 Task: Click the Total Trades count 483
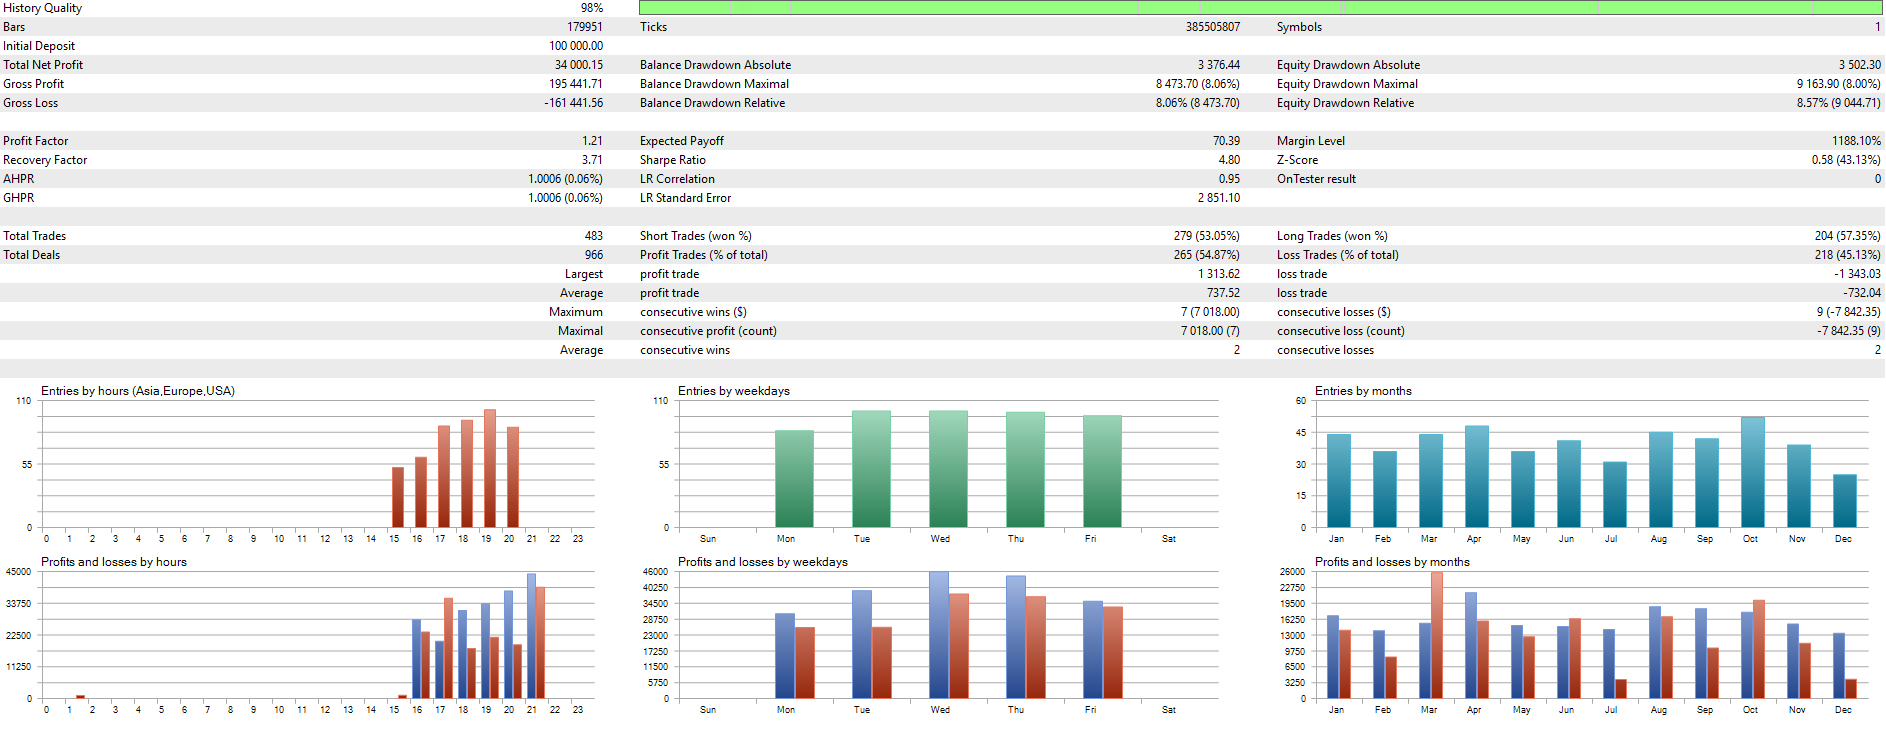point(593,236)
